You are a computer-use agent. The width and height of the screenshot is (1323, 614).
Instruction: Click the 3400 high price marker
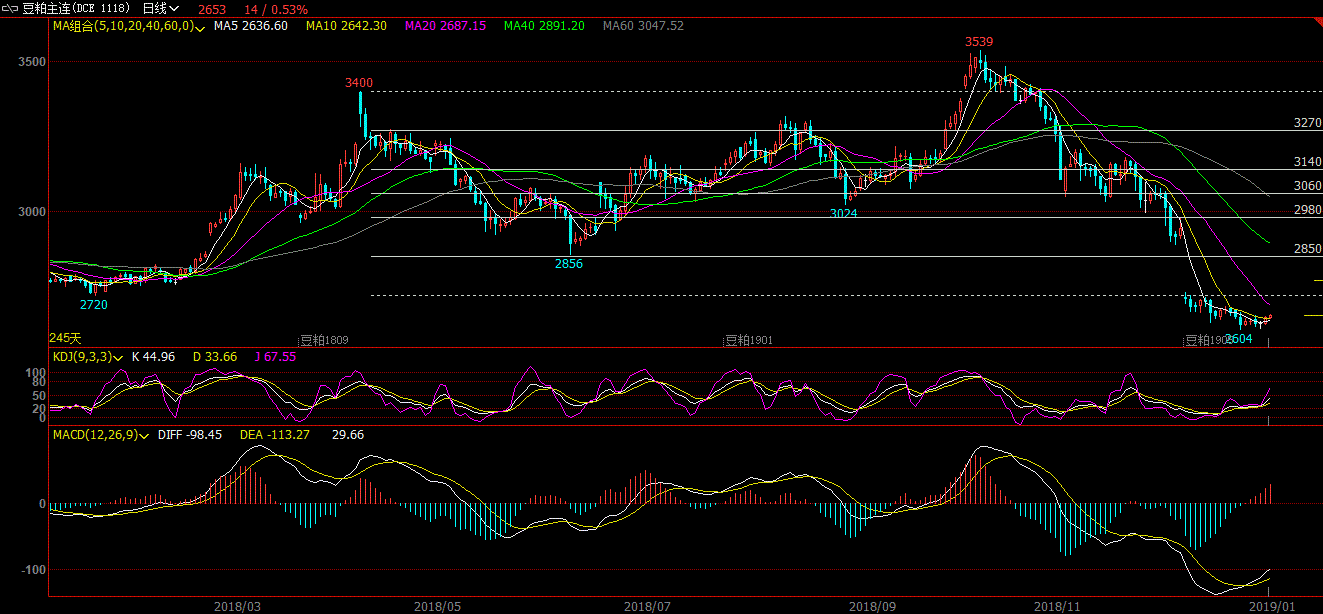(x=359, y=82)
